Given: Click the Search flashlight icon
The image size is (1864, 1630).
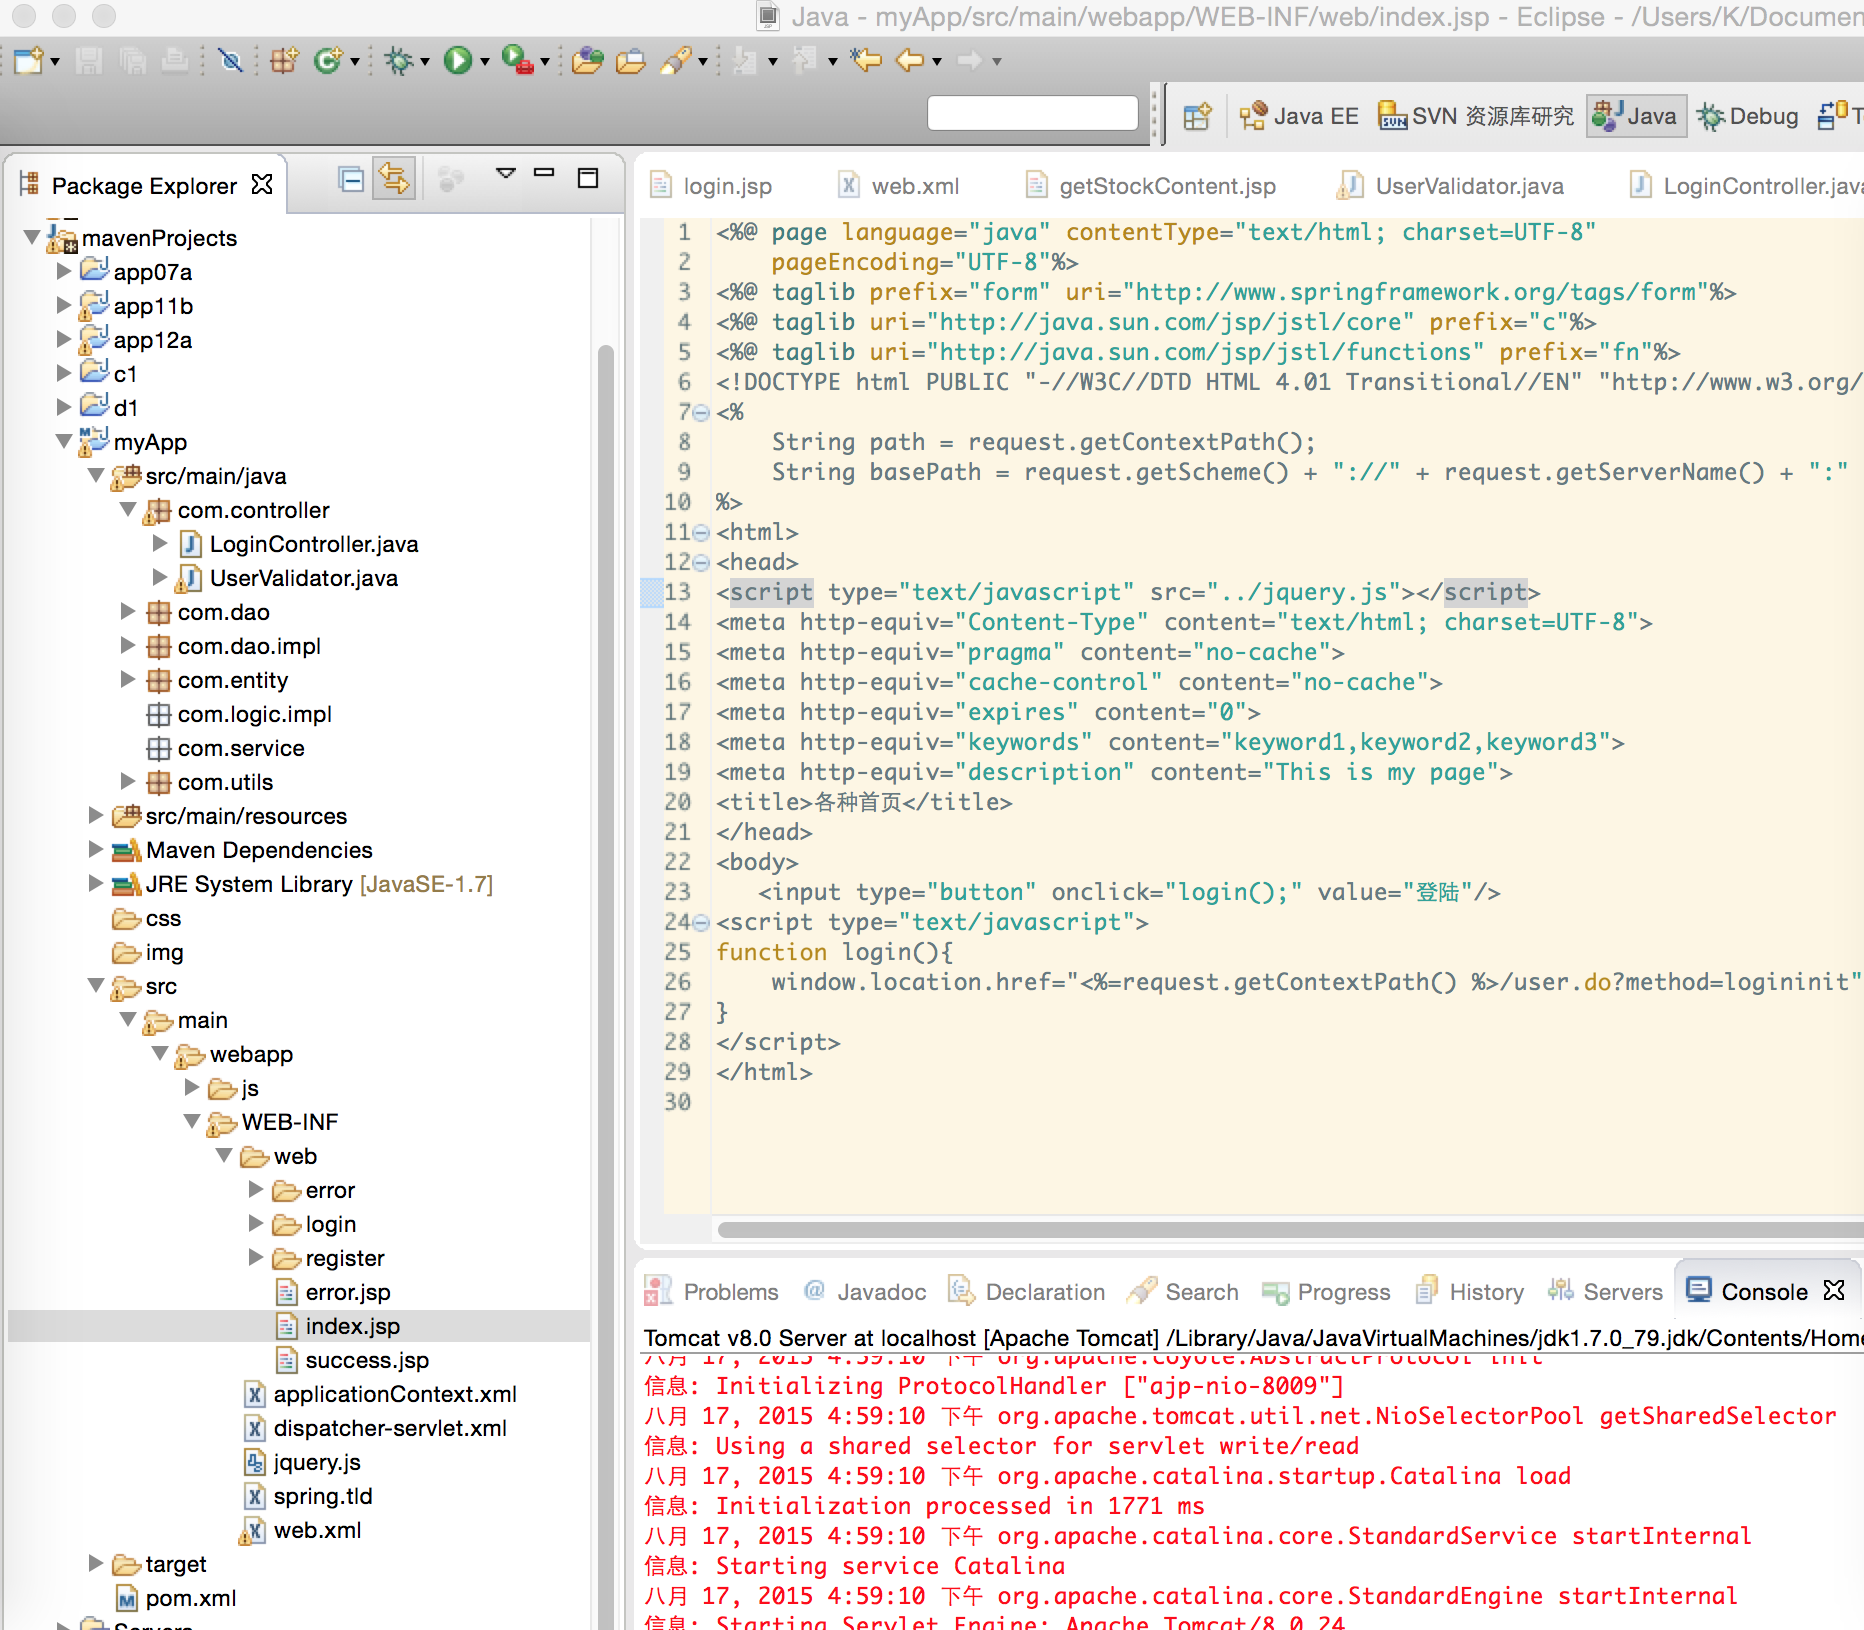Looking at the screenshot, I should pyautogui.click(x=676, y=61).
